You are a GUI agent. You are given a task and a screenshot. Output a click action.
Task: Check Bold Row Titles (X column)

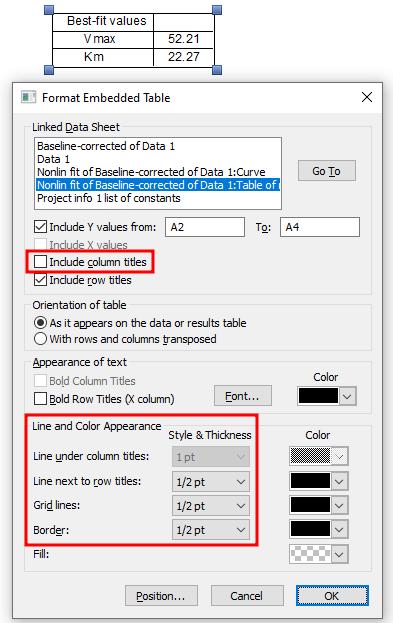point(40,399)
